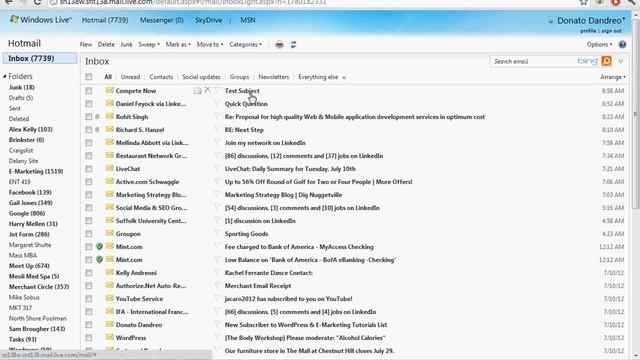Check the Groupon email checkbox
640x360 pixels.
tap(89, 234)
